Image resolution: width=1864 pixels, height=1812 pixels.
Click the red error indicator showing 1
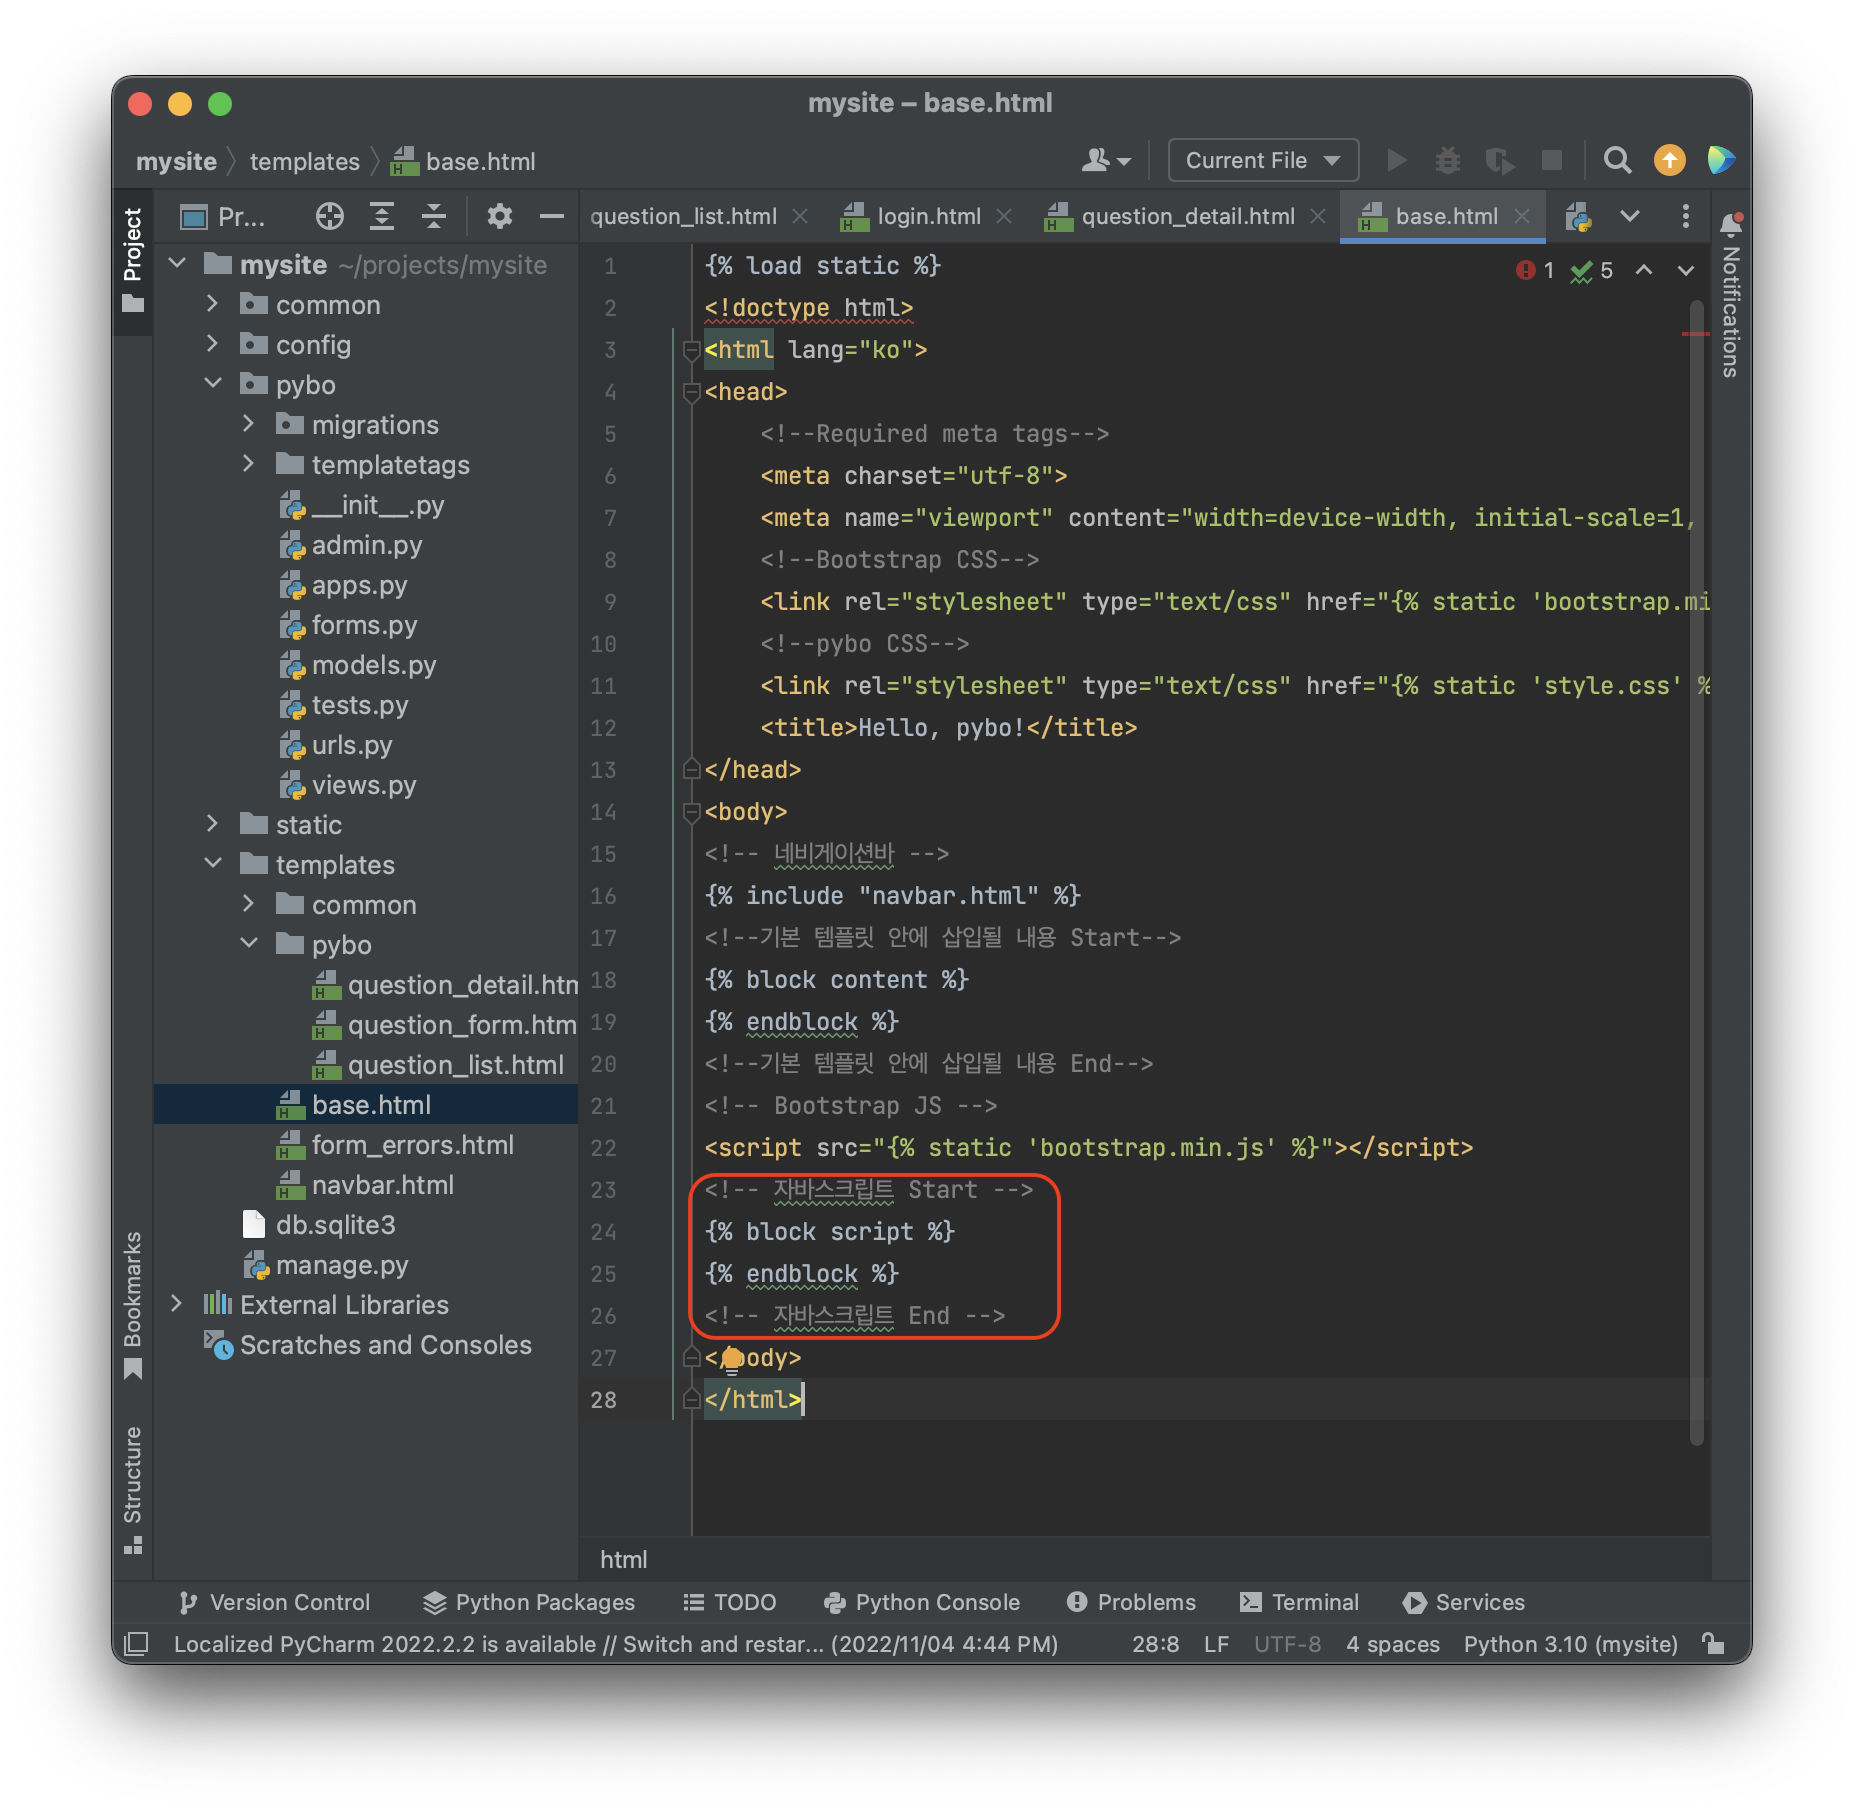(x=1535, y=270)
